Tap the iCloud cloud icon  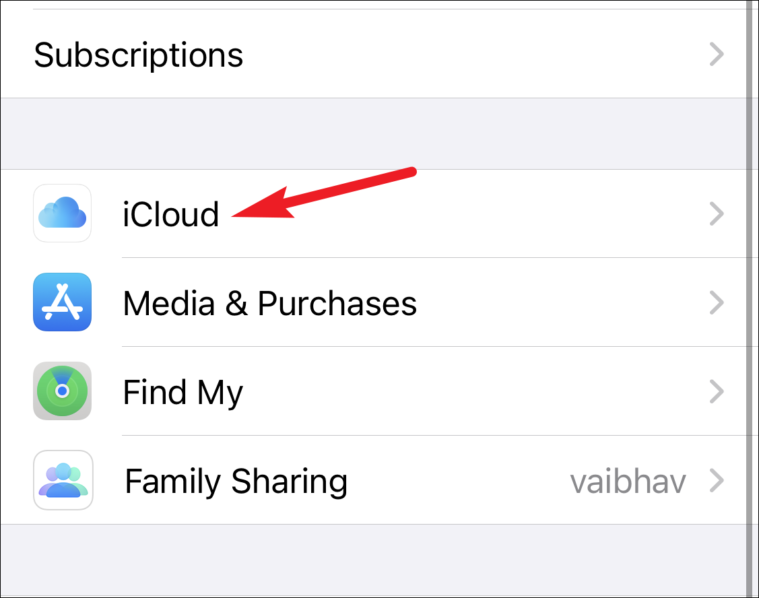(x=62, y=213)
